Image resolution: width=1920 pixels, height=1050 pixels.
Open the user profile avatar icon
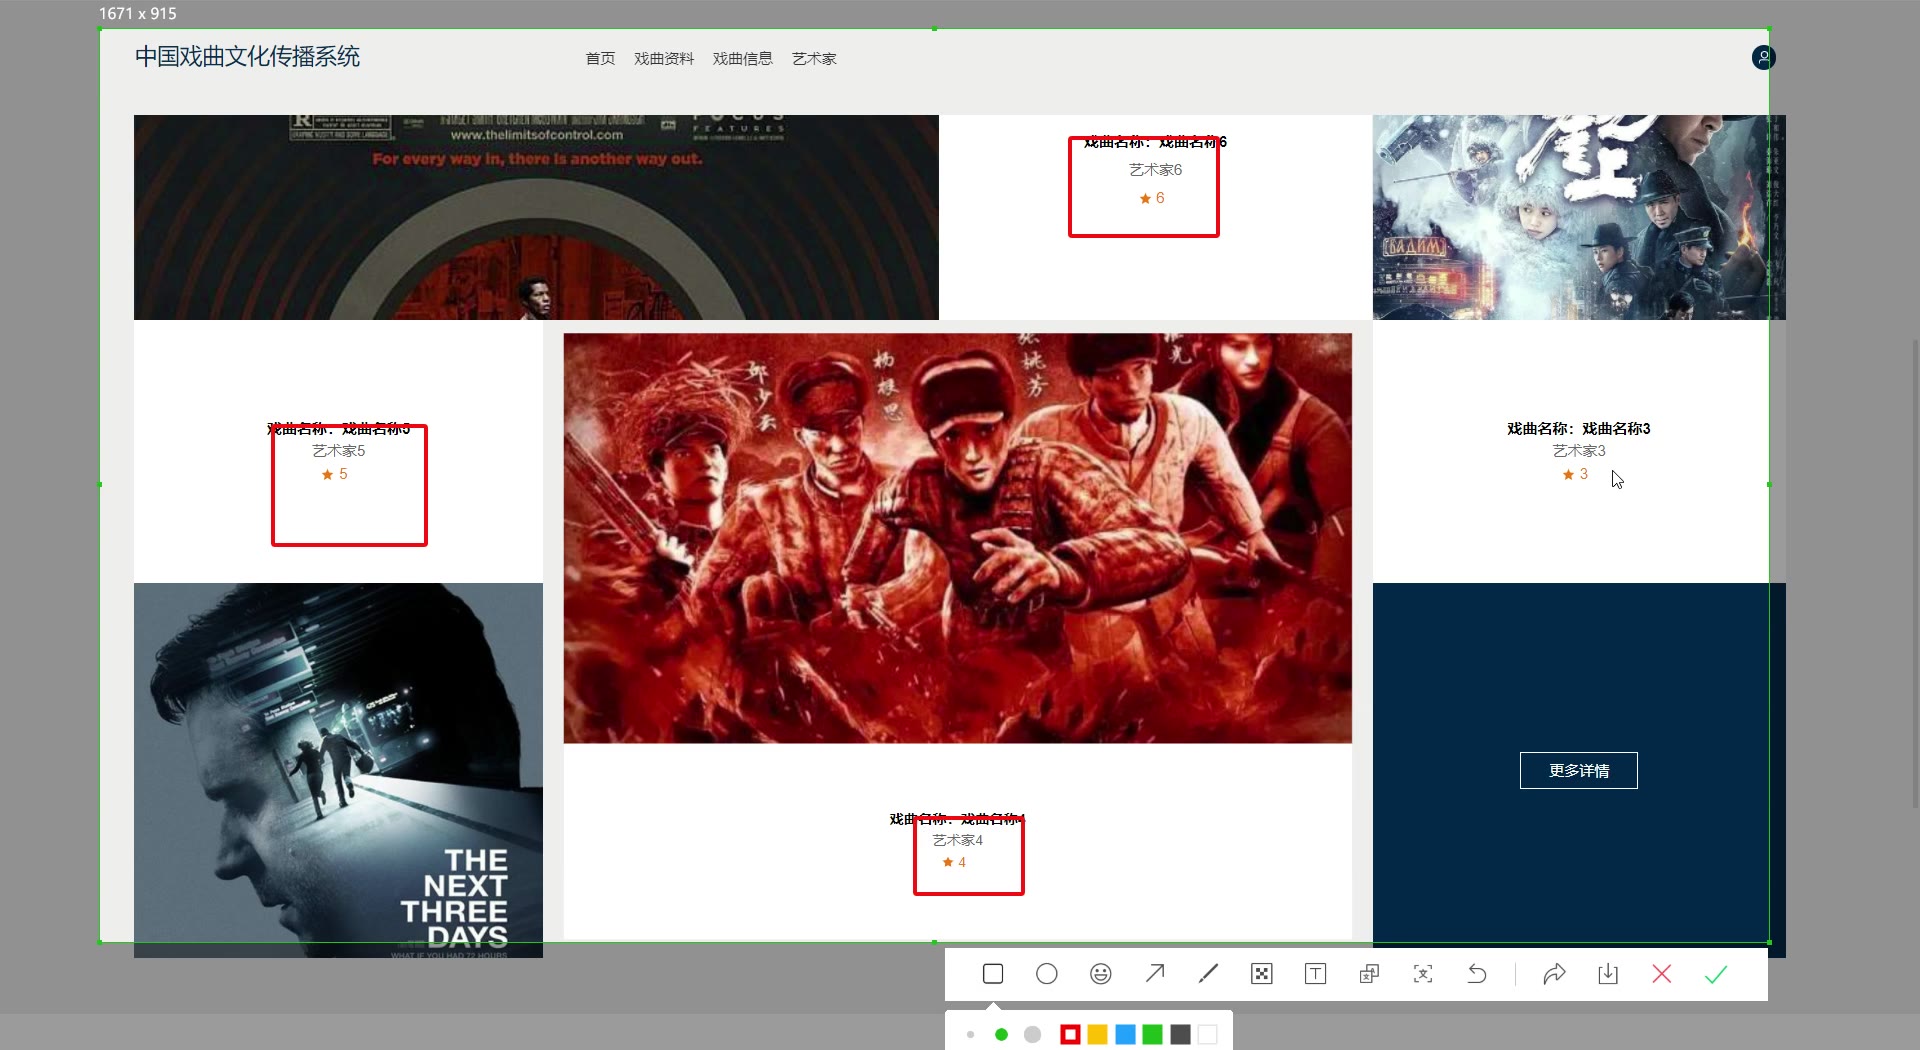(1763, 58)
